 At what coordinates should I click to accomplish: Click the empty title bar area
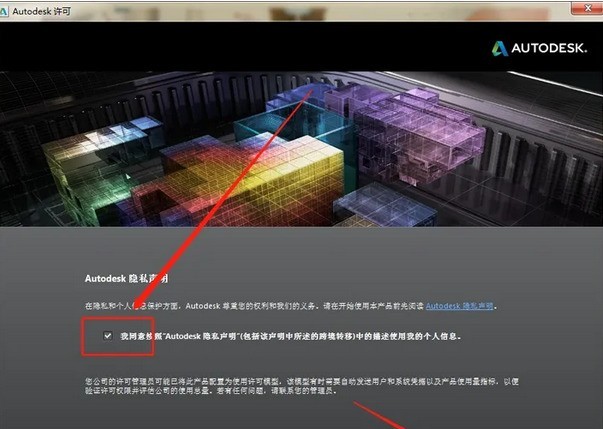pyautogui.click(x=300, y=9)
